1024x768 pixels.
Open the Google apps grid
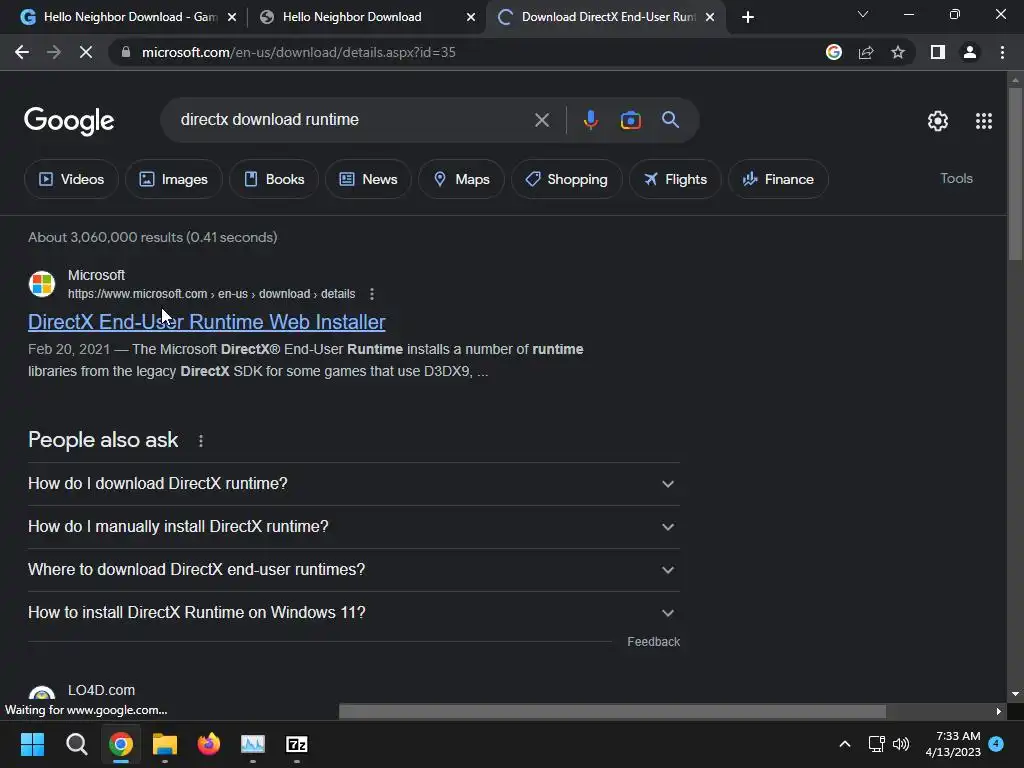coord(984,121)
